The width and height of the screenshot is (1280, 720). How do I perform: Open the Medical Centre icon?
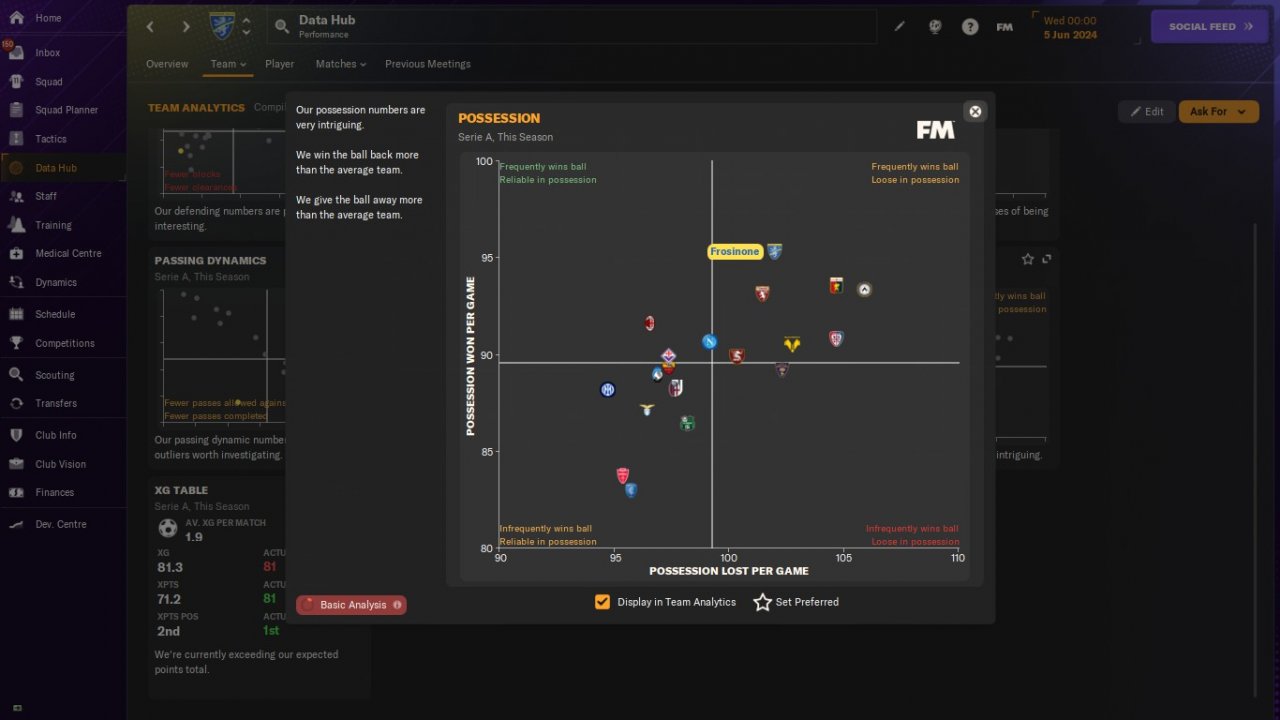(x=16, y=253)
